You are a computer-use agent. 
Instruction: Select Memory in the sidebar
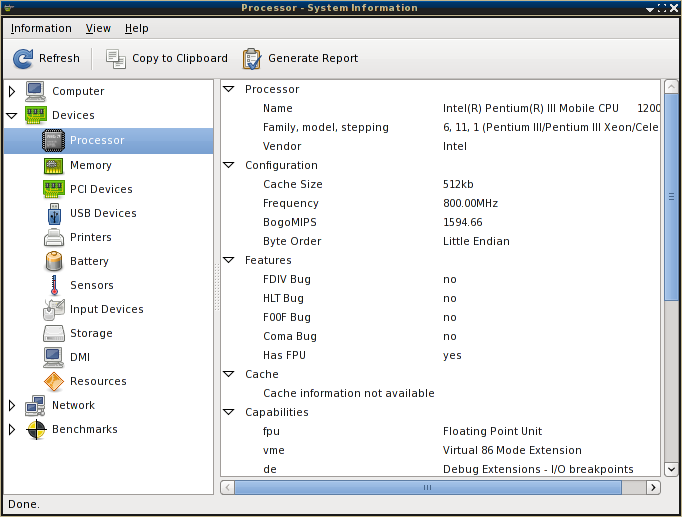point(108,165)
